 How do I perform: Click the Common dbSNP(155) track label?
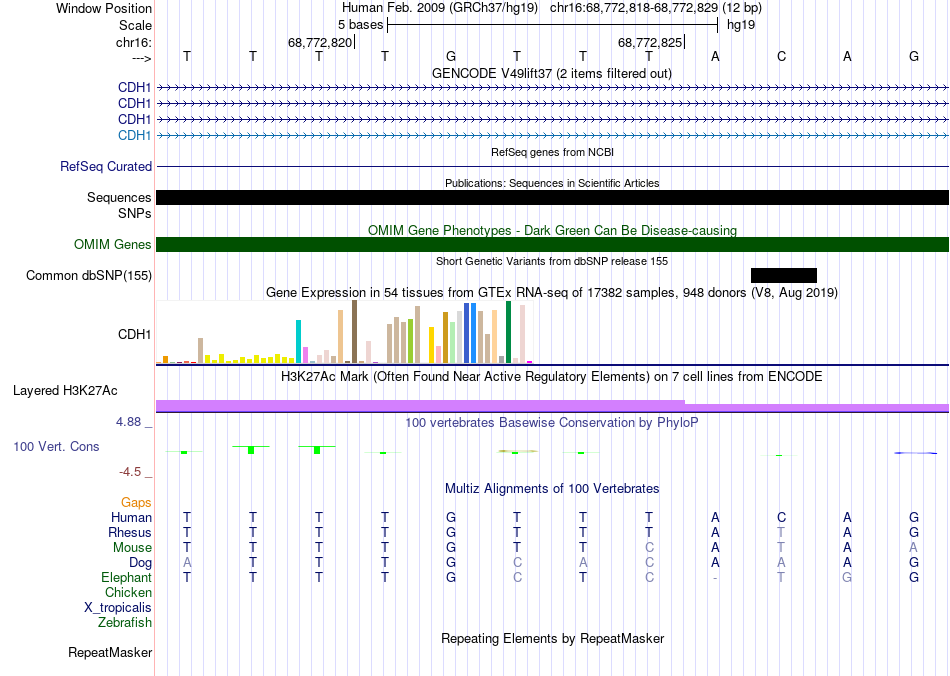89,275
